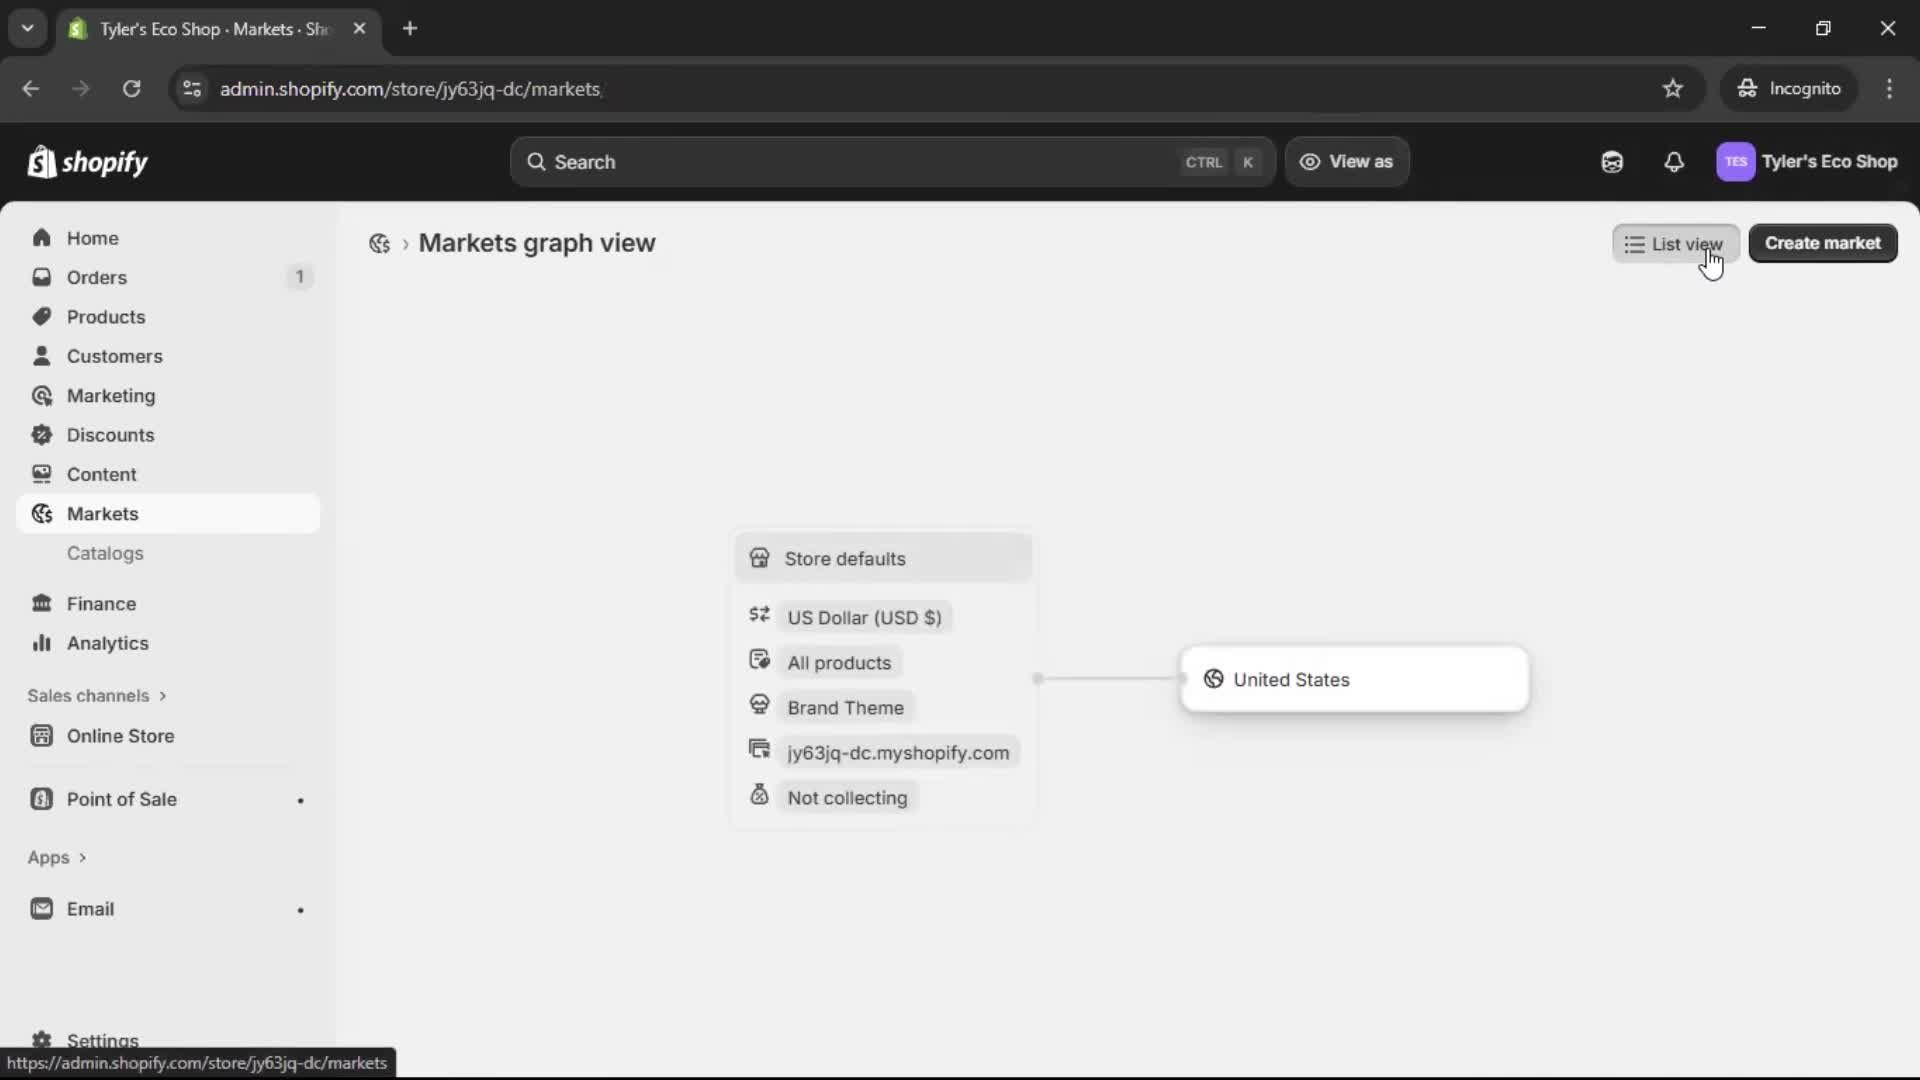Switch to List view
The width and height of the screenshot is (1920, 1080).
1675,243
